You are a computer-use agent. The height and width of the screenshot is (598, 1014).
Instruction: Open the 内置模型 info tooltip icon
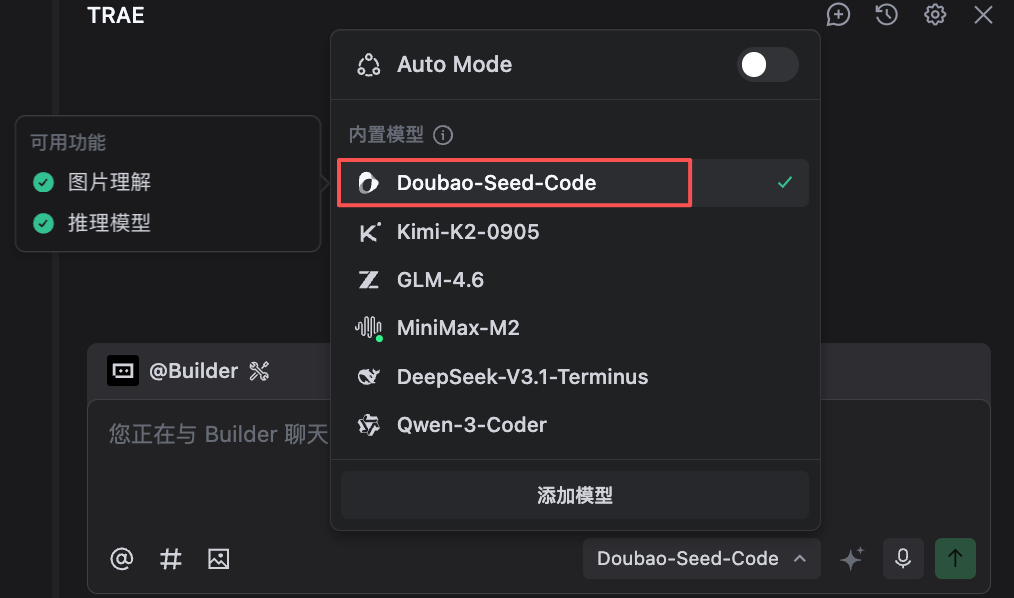[442, 134]
